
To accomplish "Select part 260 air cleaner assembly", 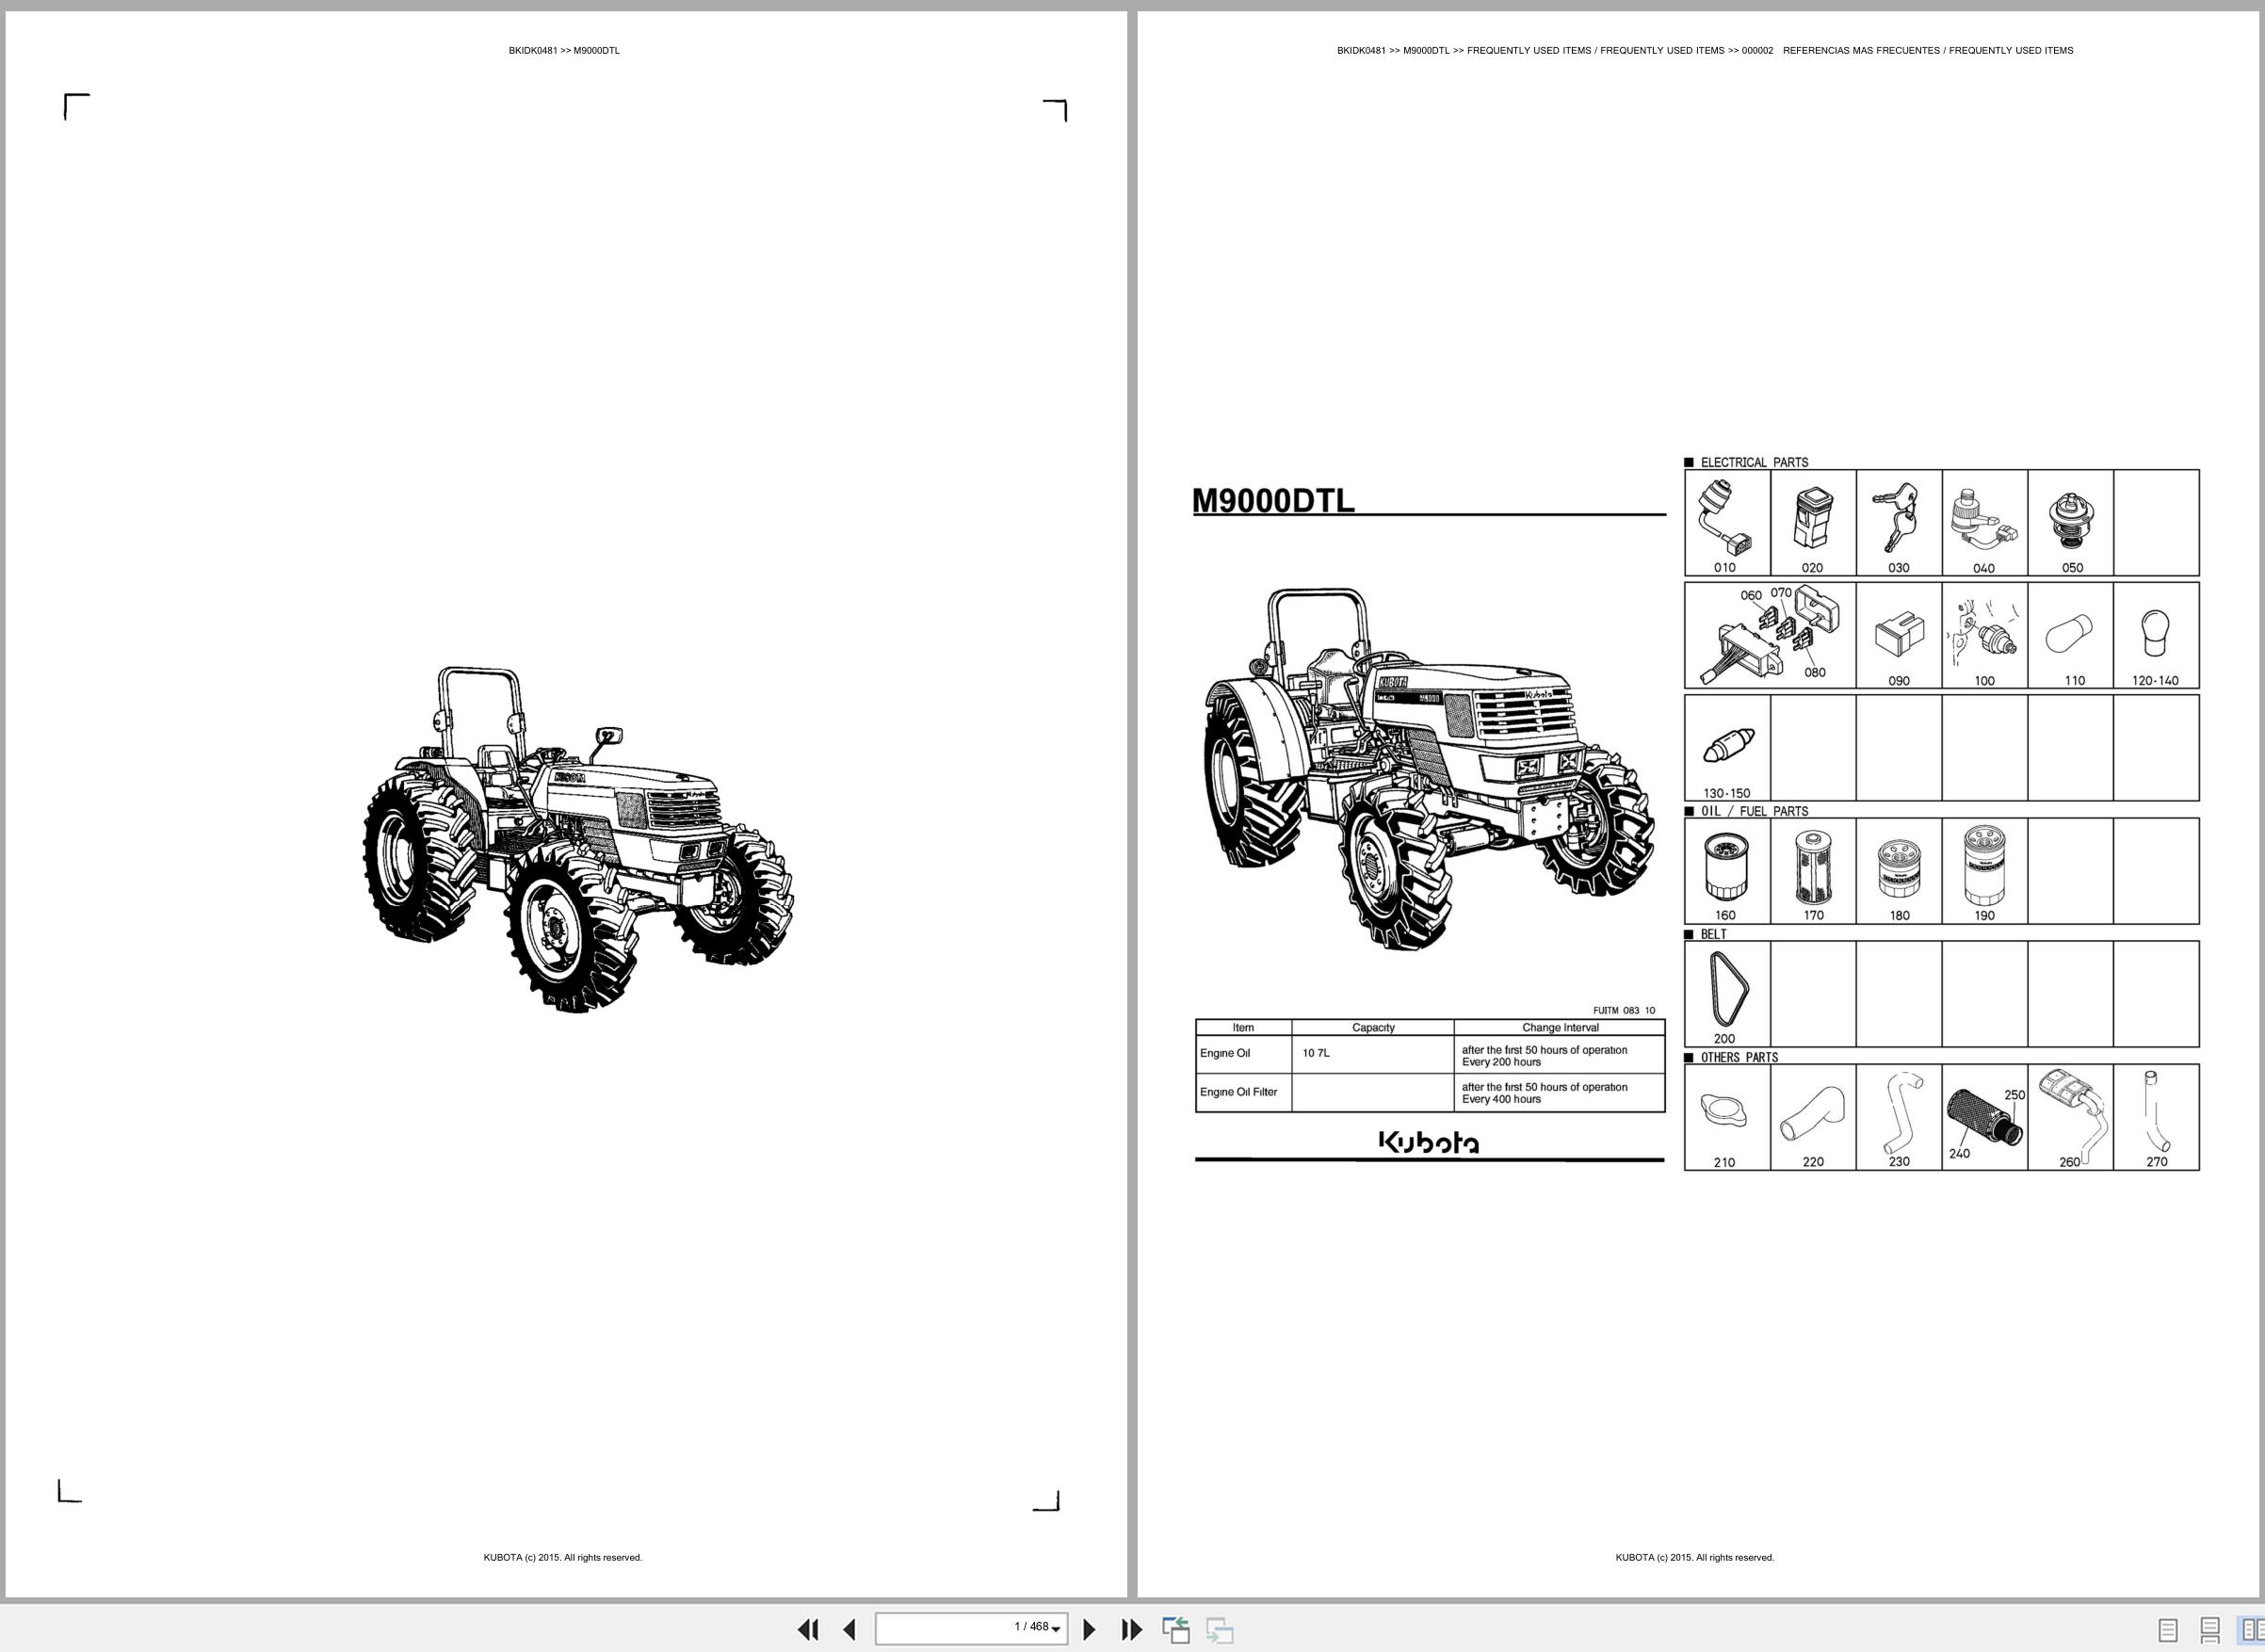I will [x=2071, y=1117].
